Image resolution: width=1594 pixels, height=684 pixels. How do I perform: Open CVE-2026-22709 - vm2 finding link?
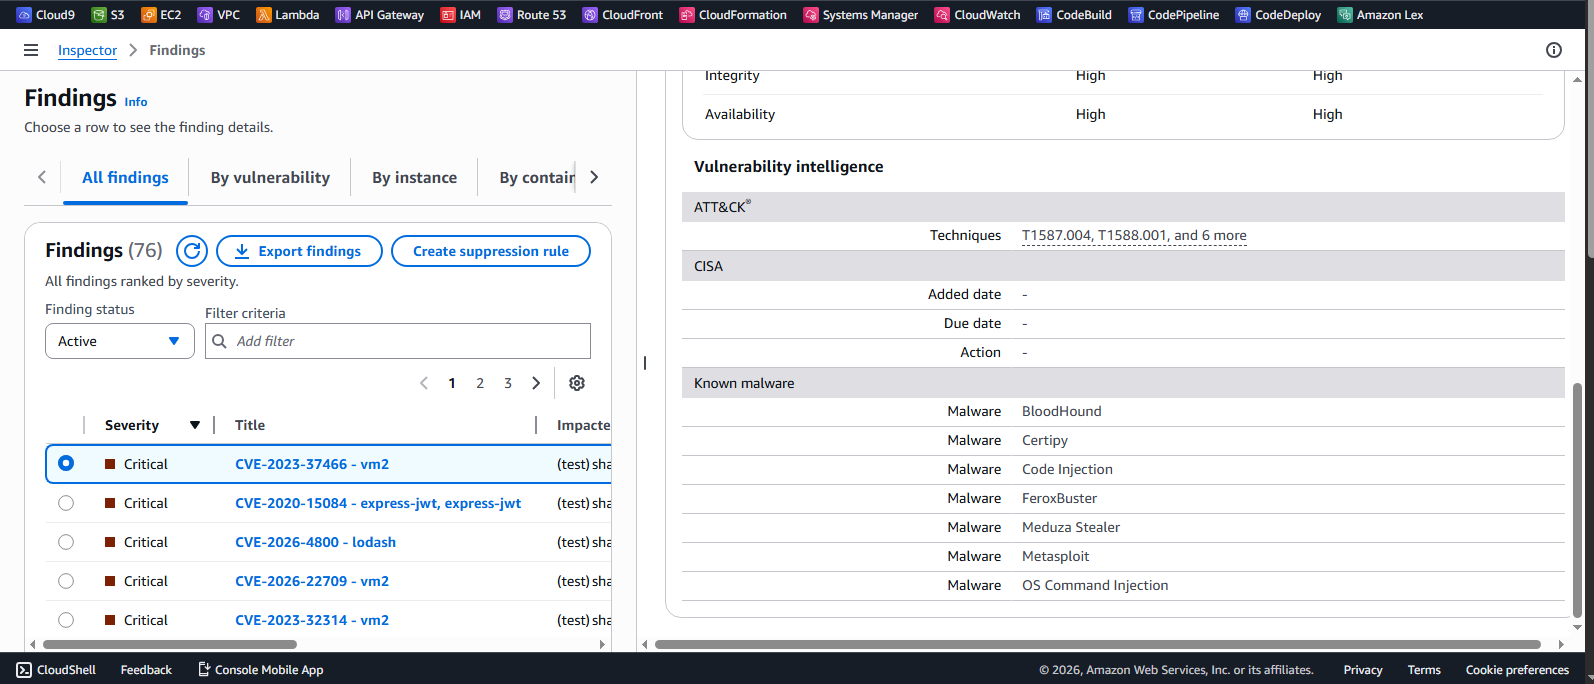point(312,581)
